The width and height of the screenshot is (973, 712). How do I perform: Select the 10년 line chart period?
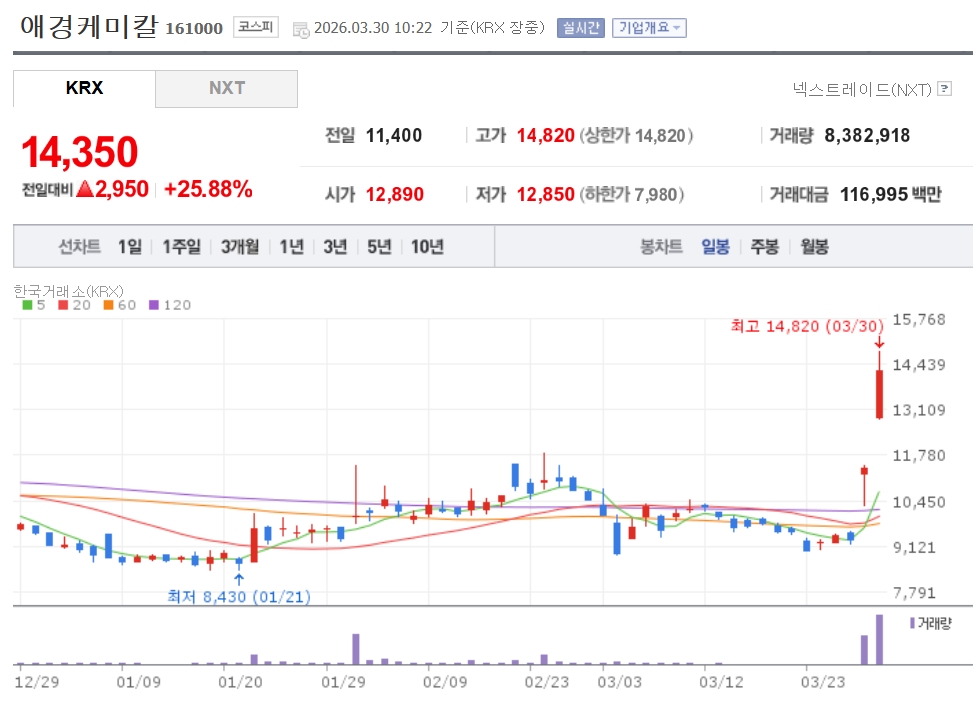click(x=428, y=246)
